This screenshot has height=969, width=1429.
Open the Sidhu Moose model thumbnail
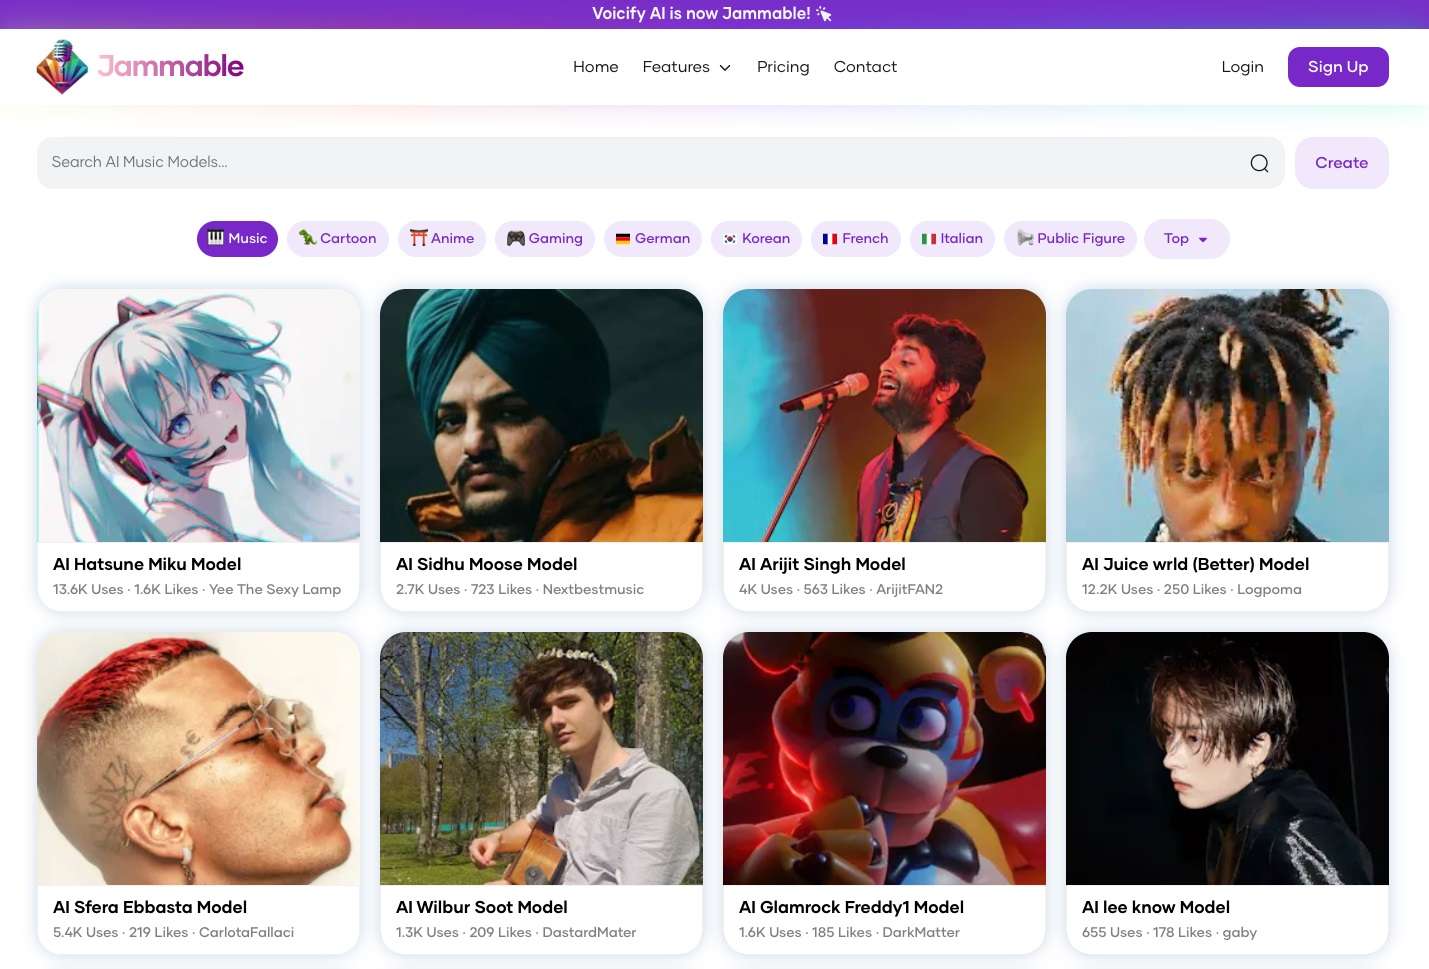click(x=541, y=416)
